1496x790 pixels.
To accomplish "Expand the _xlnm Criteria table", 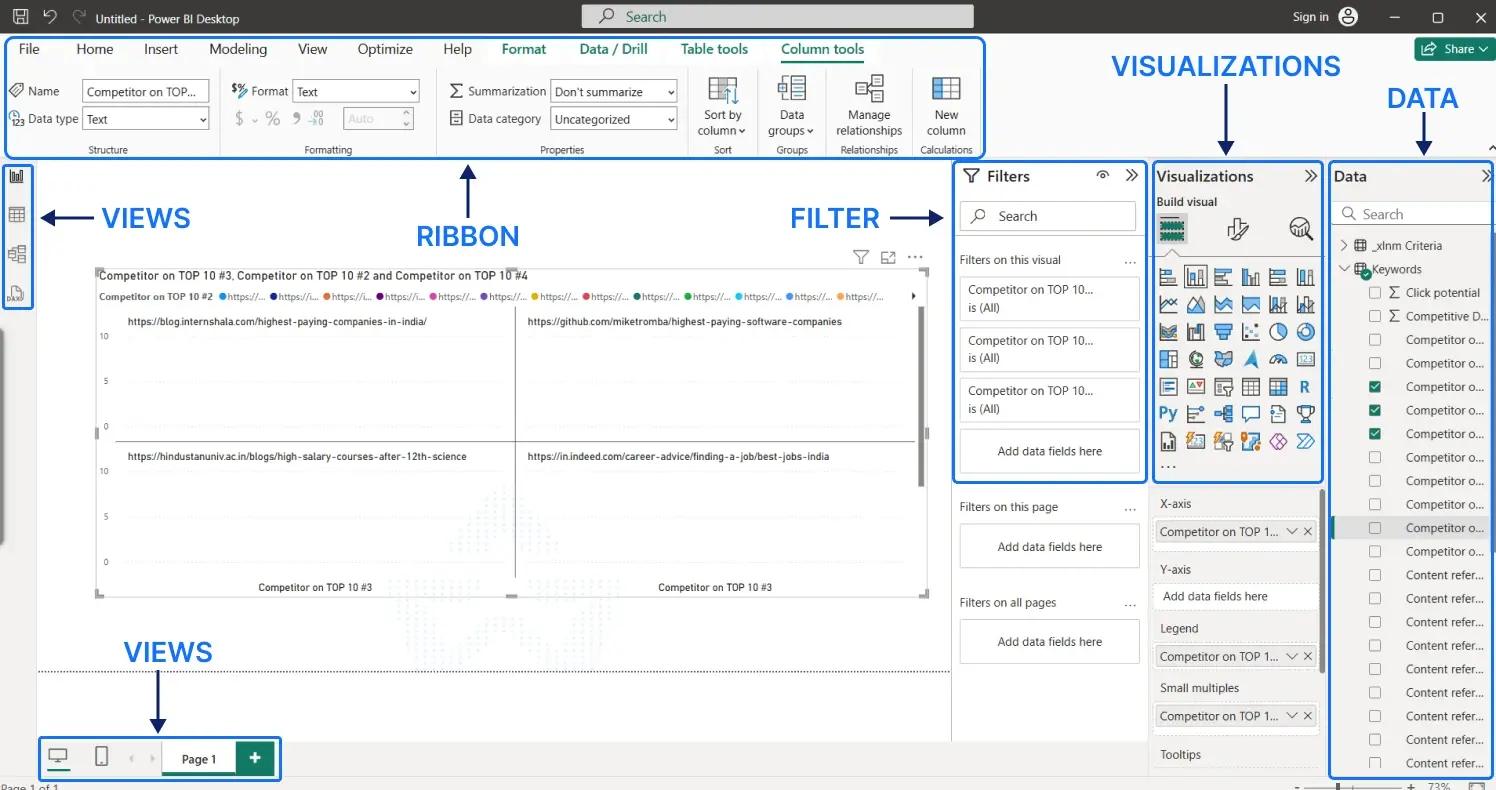I will pyautogui.click(x=1344, y=245).
